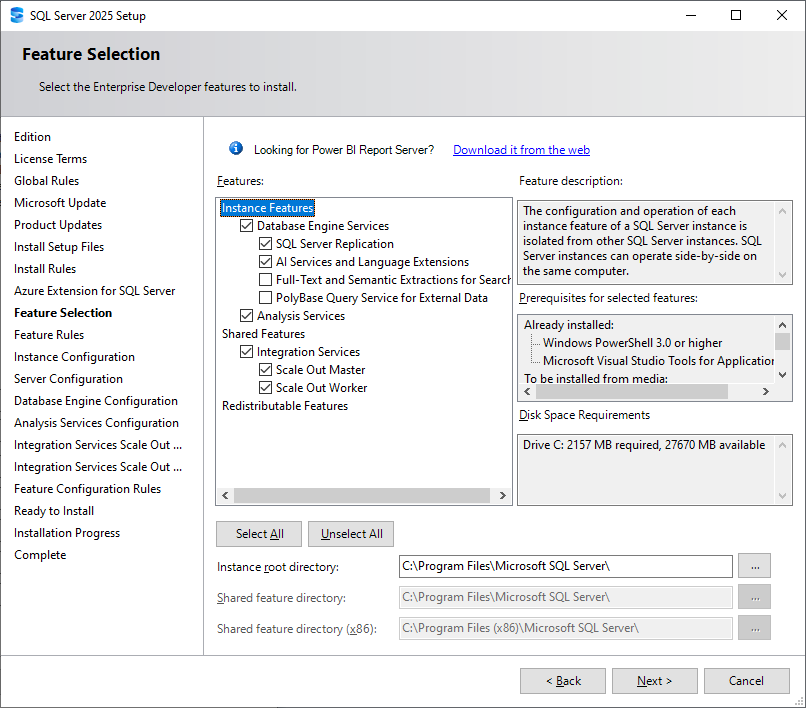Toggle the Database Engine Services checkbox

coord(247,226)
